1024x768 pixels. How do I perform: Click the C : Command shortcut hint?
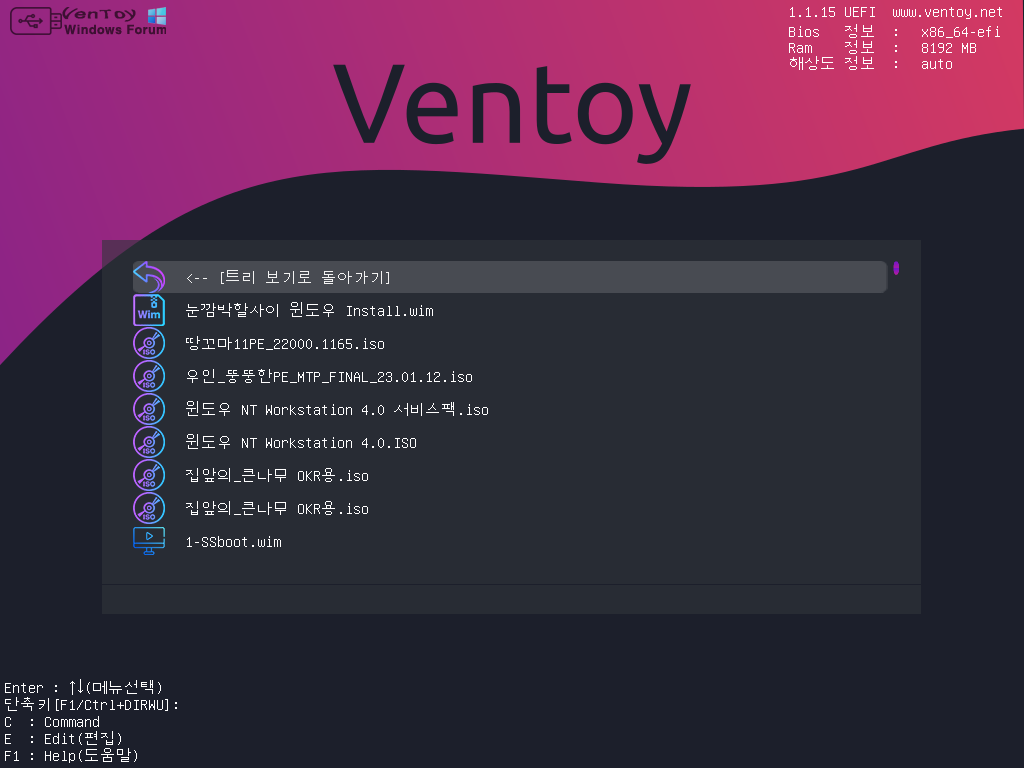coord(52,722)
